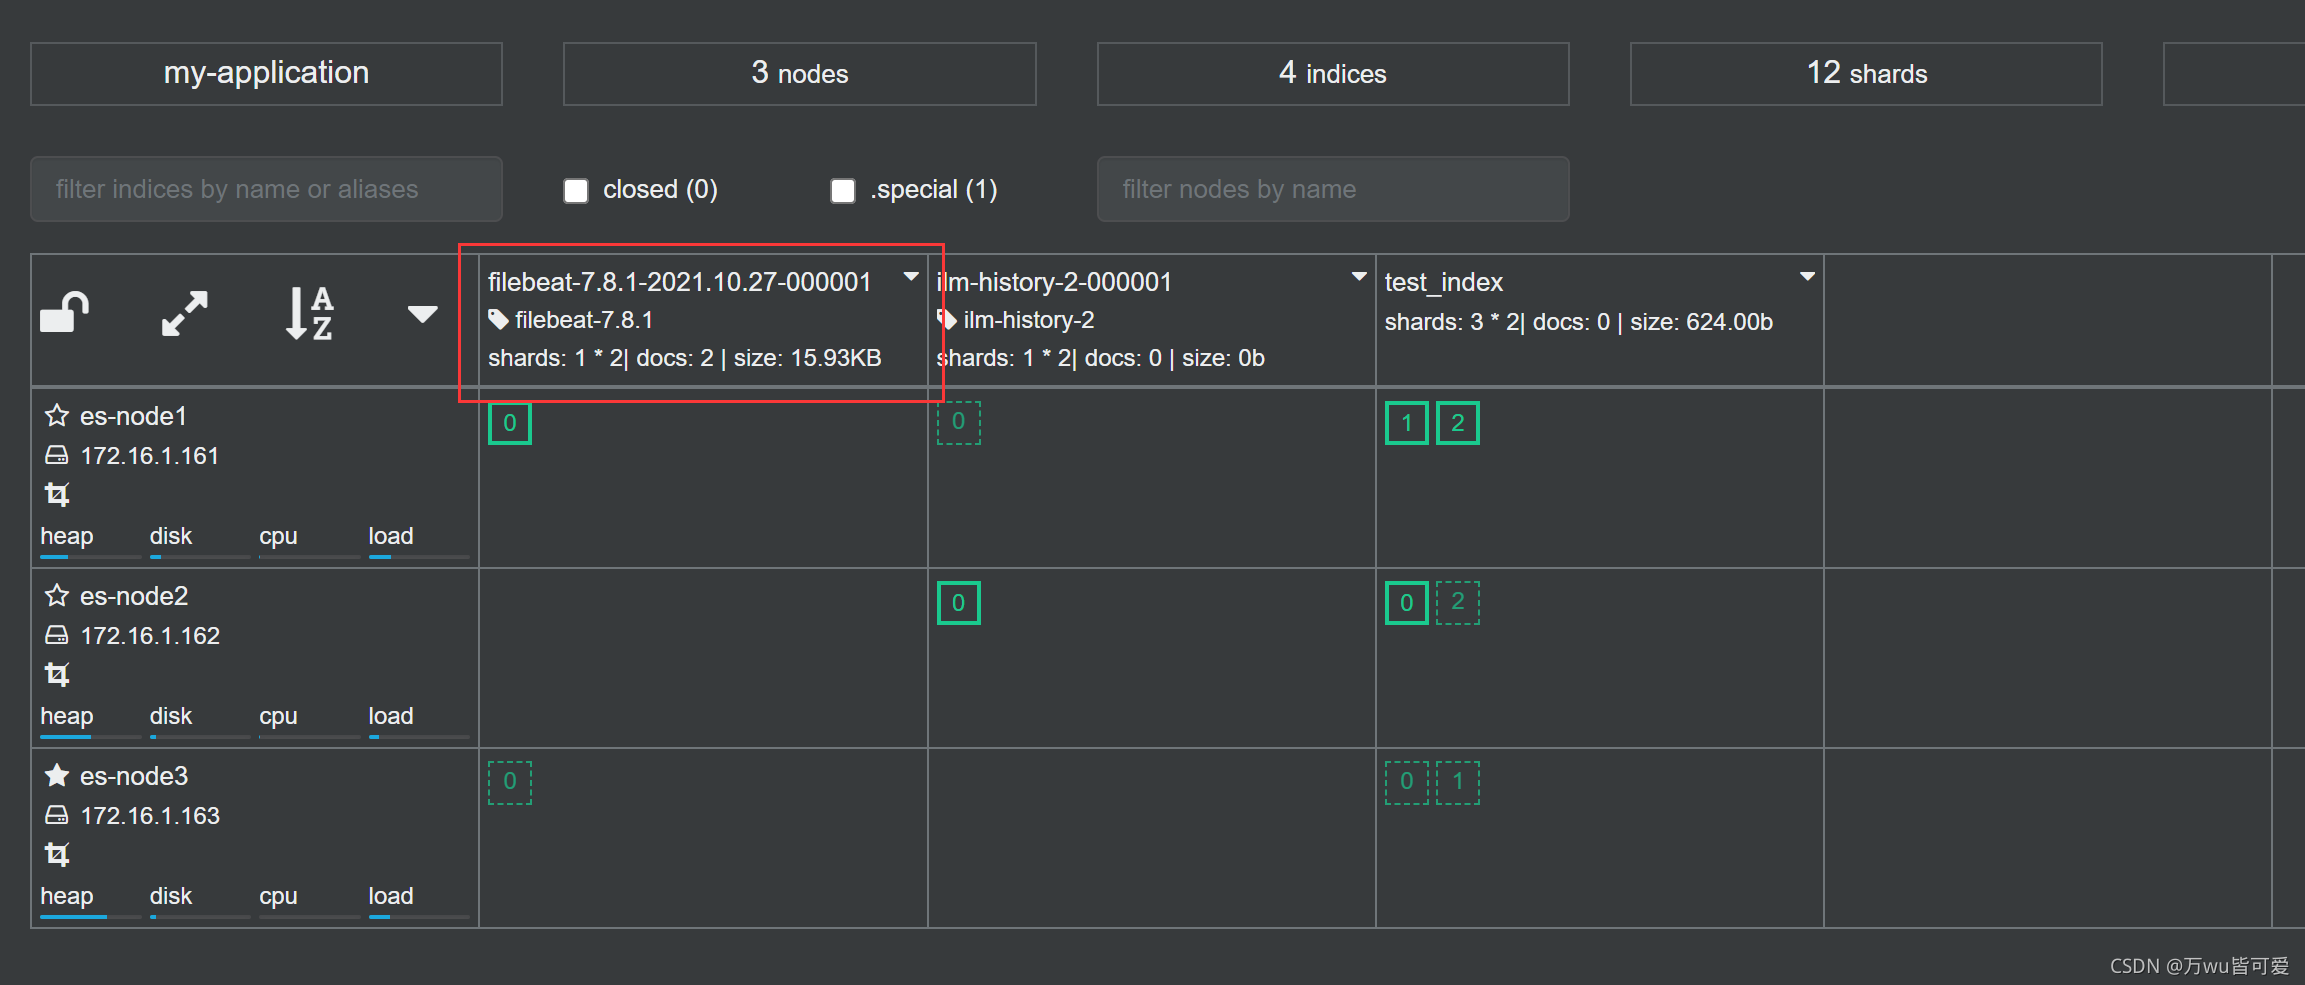Select test_index replica shard 1 on es-node3

(x=1458, y=783)
